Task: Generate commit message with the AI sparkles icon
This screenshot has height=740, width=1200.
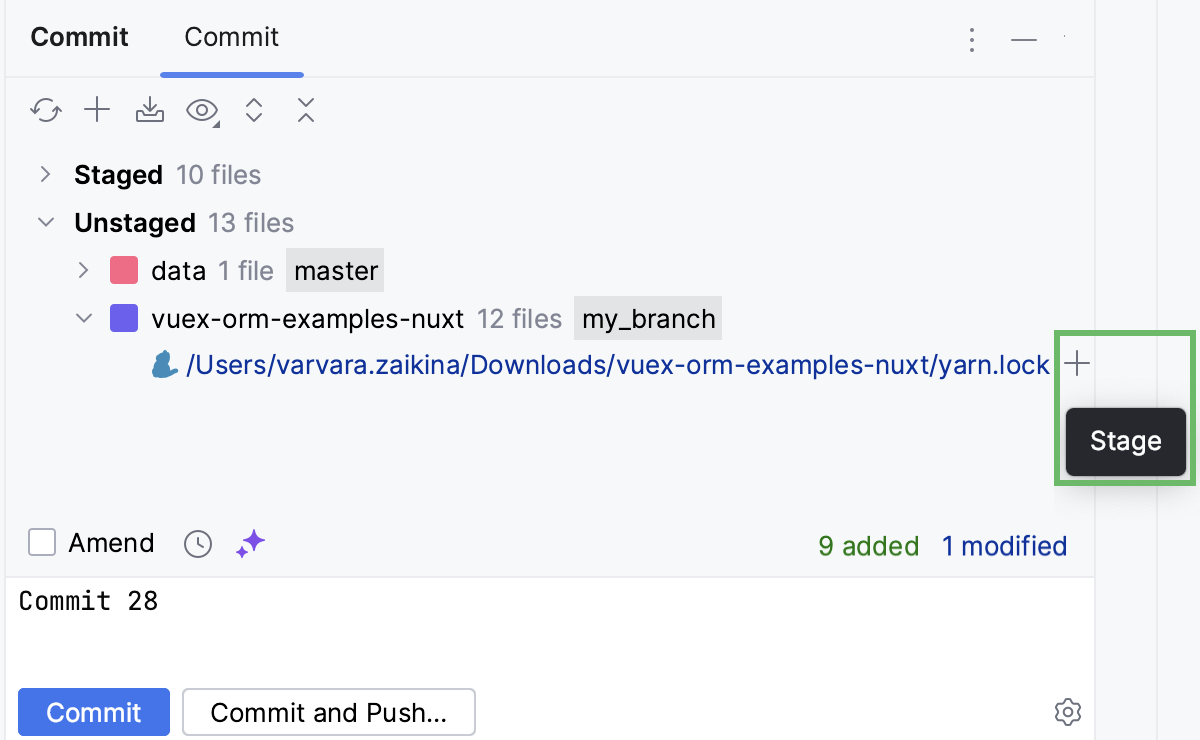Action: 251,543
